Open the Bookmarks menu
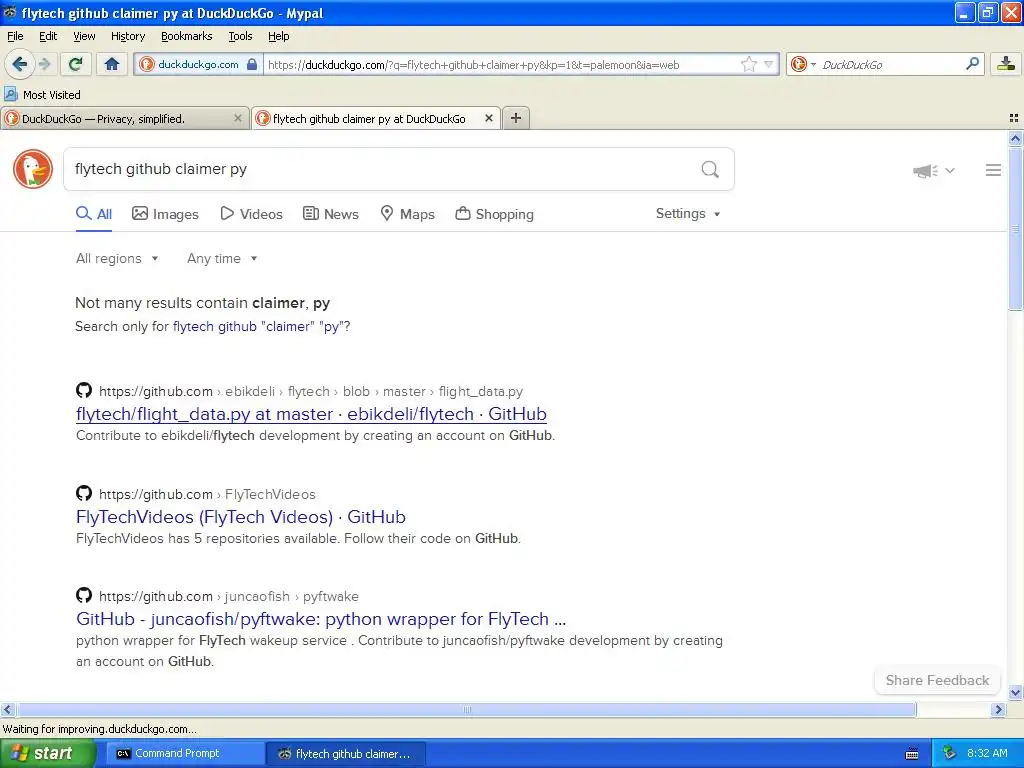 pos(187,36)
